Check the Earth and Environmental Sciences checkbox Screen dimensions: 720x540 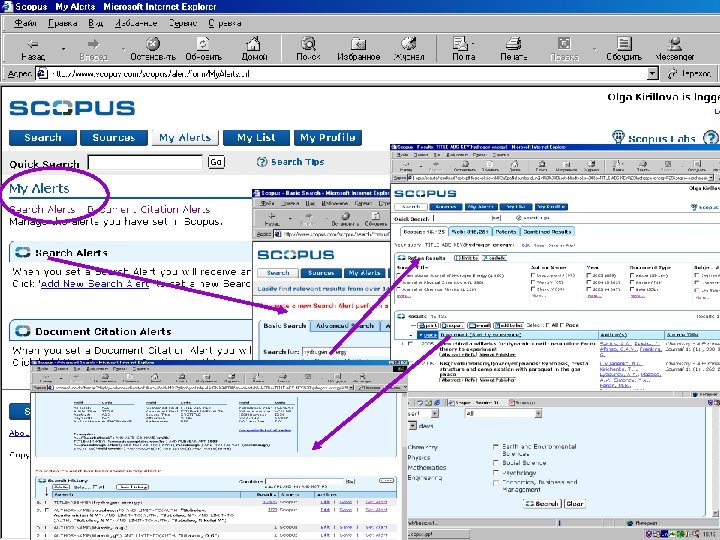pos(495,446)
